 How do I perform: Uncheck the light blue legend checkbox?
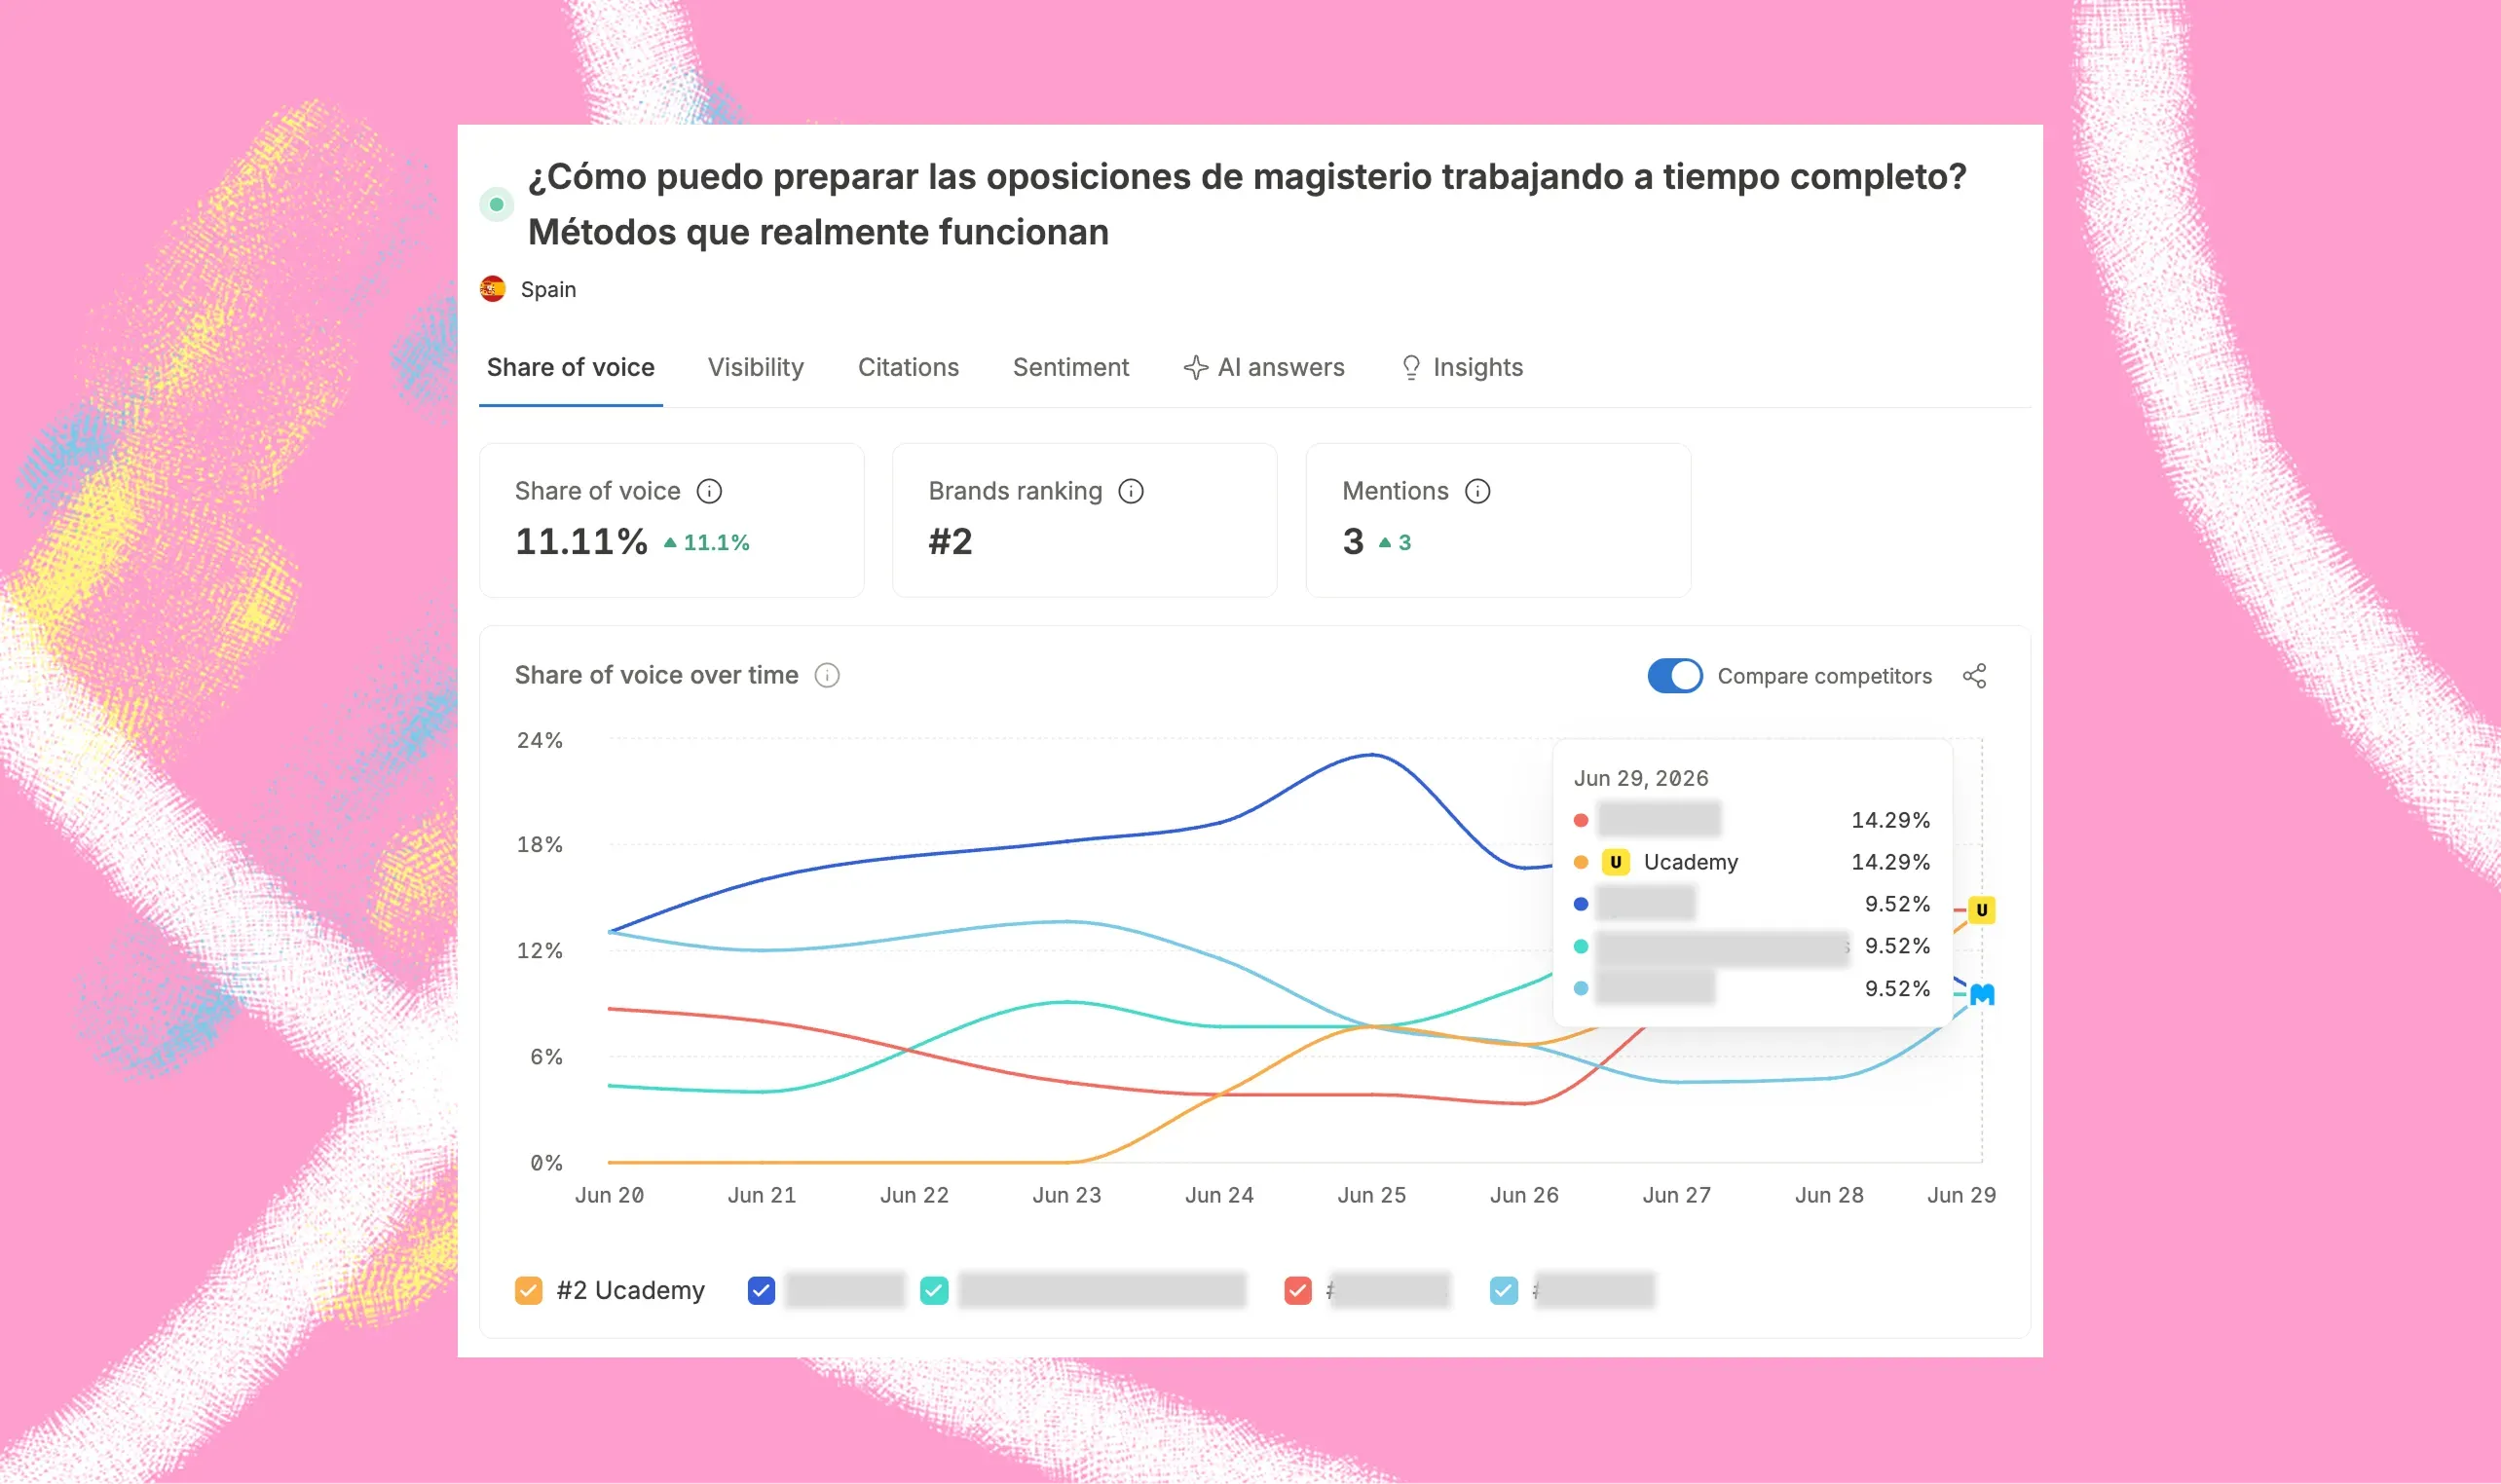(x=1503, y=1290)
